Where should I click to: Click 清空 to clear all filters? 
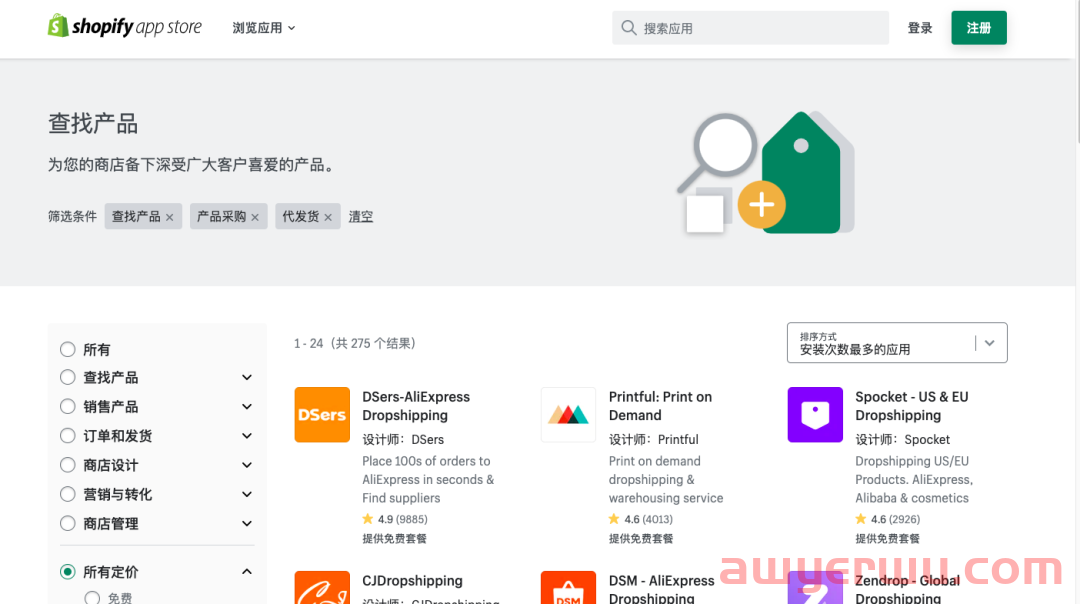point(361,217)
